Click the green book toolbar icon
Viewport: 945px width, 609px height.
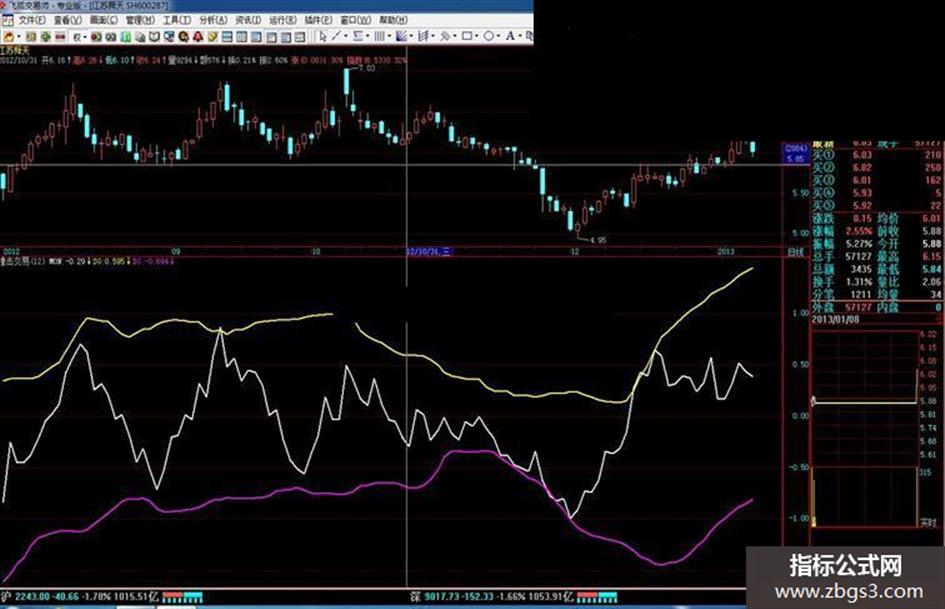pyautogui.click(x=125, y=37)
